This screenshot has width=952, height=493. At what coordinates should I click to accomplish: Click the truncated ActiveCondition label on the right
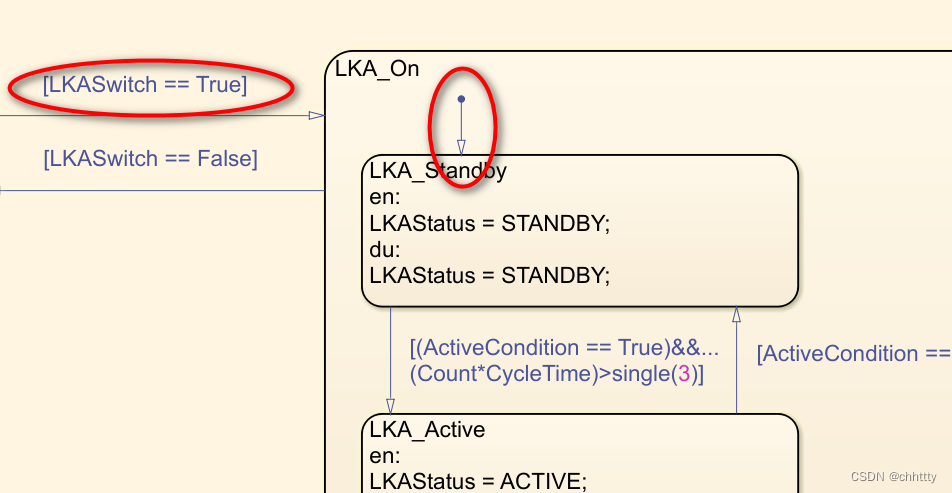852,354
